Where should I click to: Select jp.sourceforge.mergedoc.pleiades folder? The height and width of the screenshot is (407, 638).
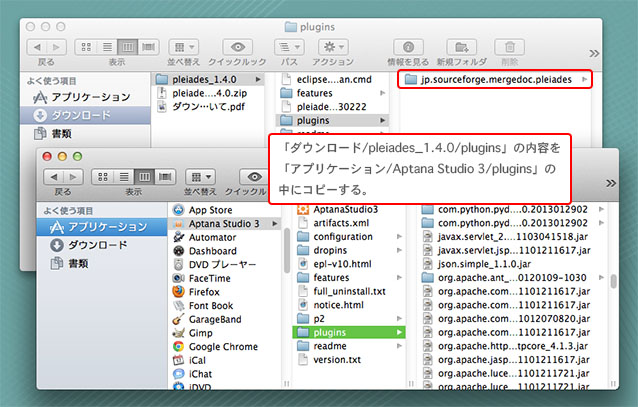pyautogui.click(x=495, y=79)
